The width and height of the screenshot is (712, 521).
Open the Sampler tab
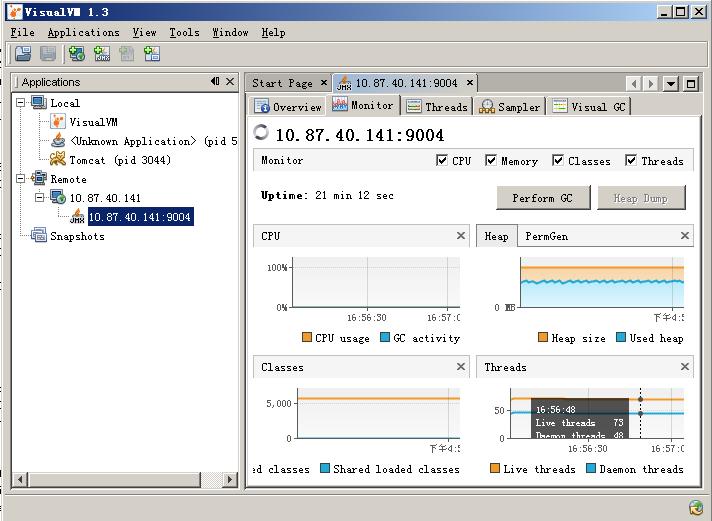[509, 107]
